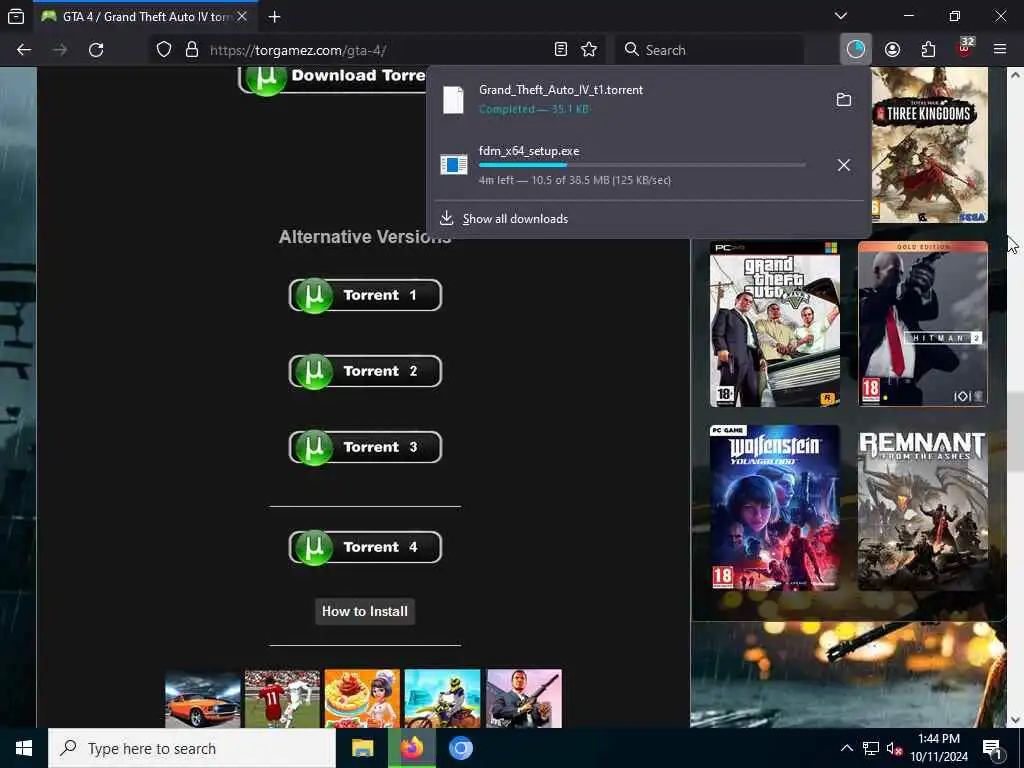
Task: Click the fdm_x64_setup.exe download progress bar
Action: [x=642, y=165]
